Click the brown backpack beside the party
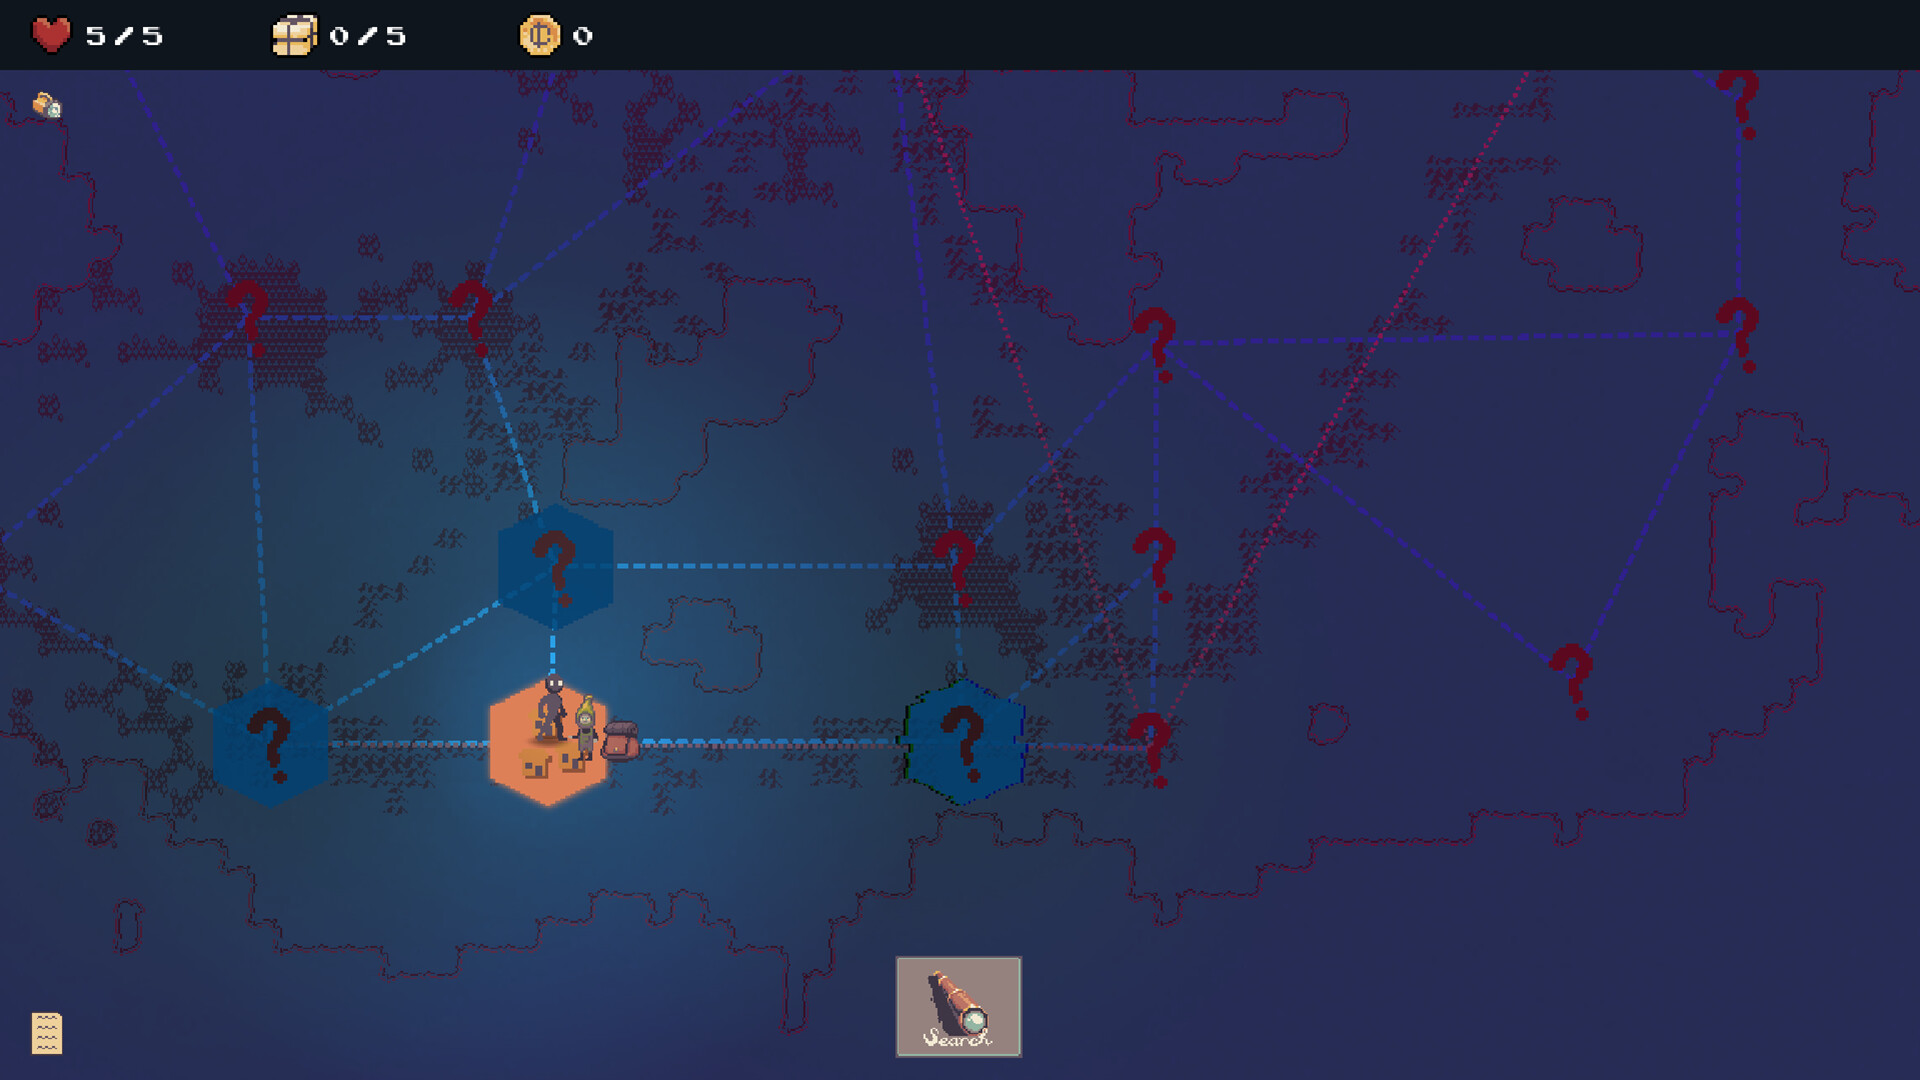Screen dimensions: 1920x1080 point(620,741)
